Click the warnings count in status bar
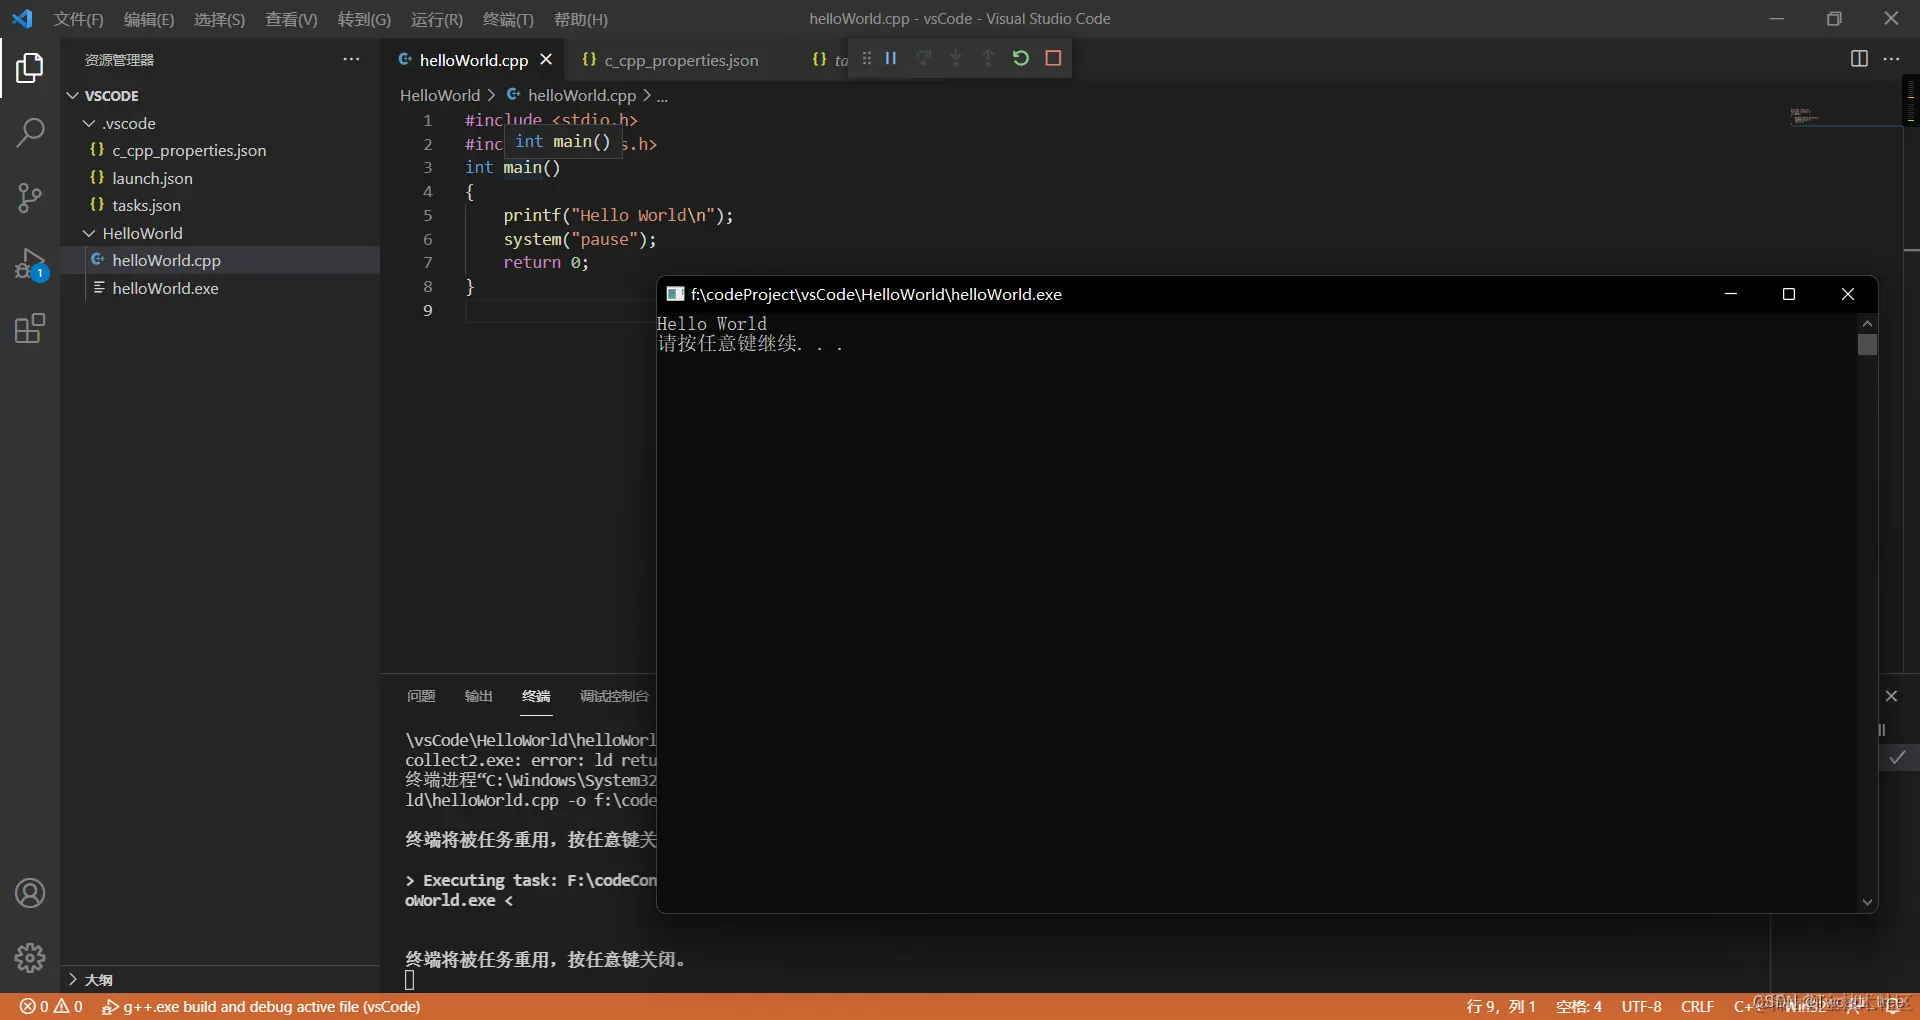This screenshot has width=1920, height=1020. (69, 1007)
